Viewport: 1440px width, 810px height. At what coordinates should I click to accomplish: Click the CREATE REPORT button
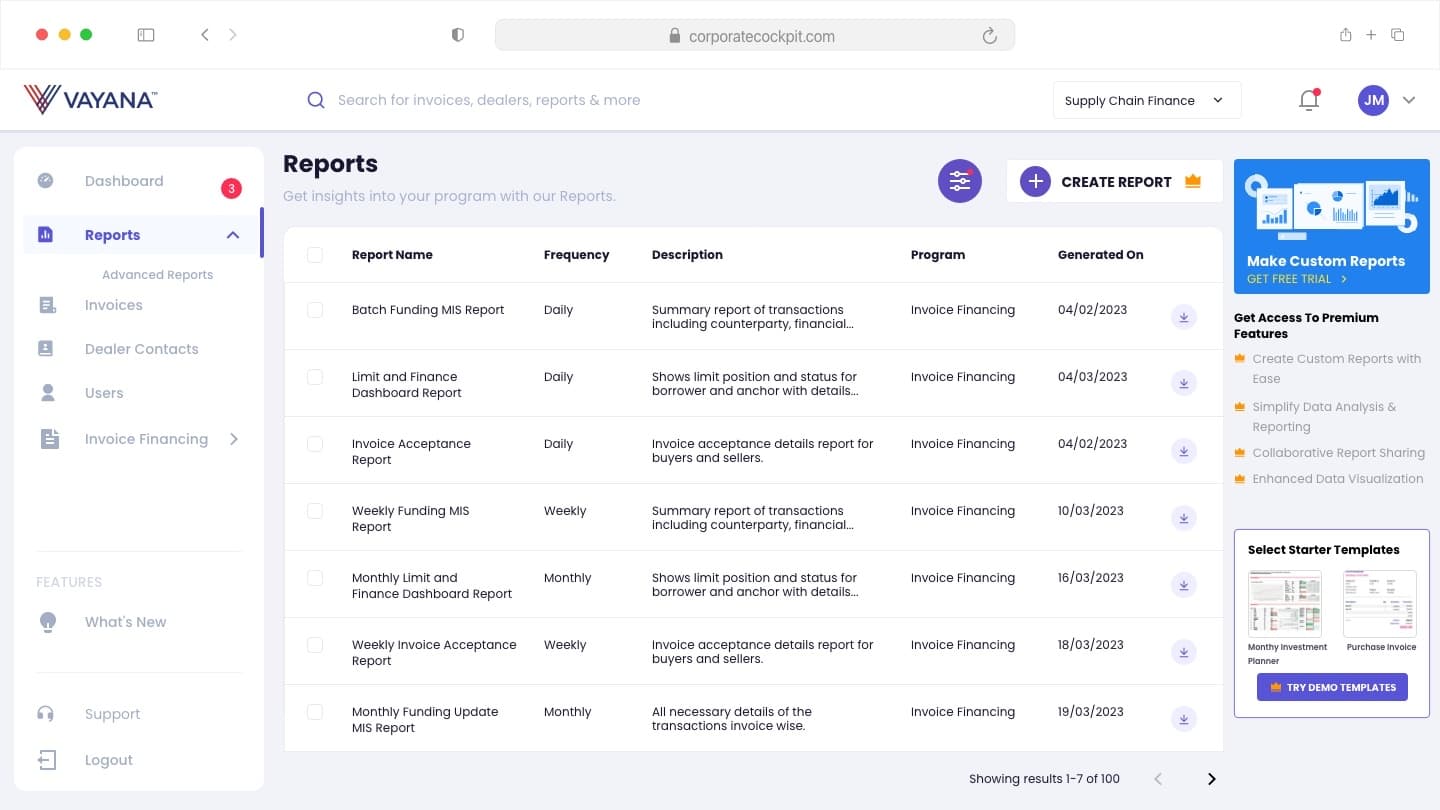(1114, 181)
